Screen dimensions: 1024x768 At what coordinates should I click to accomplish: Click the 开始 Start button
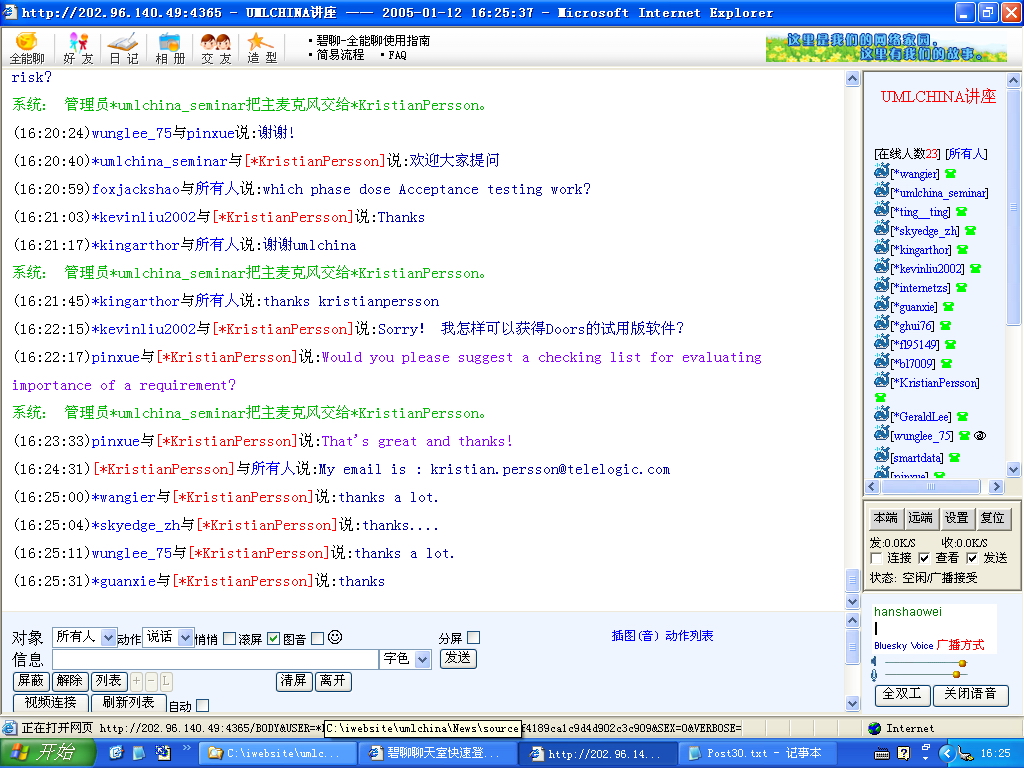click(x=48, y=753)
